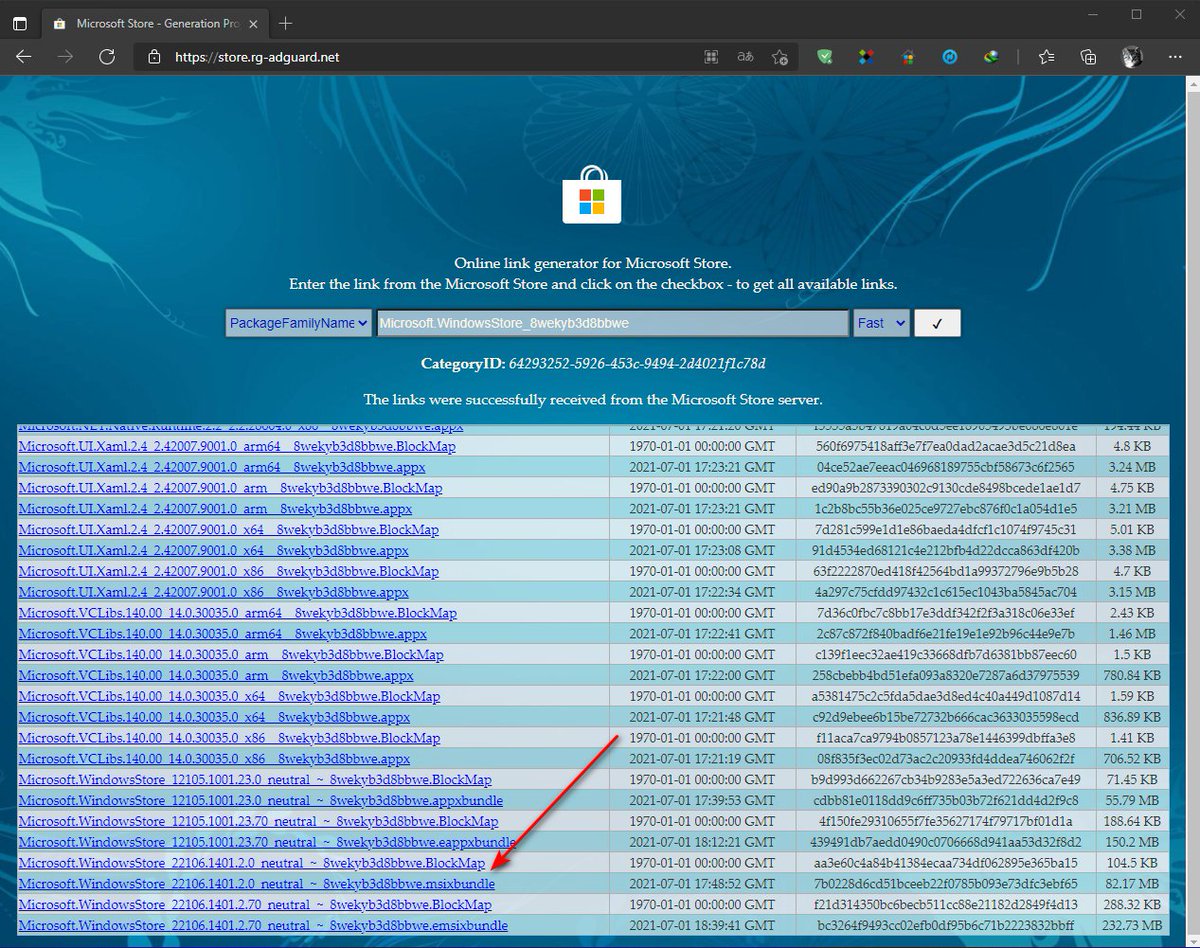Image resolution: width=1200 pixels, height=948 pixels.
Task: Click the CategoryID value text
Action: pos(637,363)
